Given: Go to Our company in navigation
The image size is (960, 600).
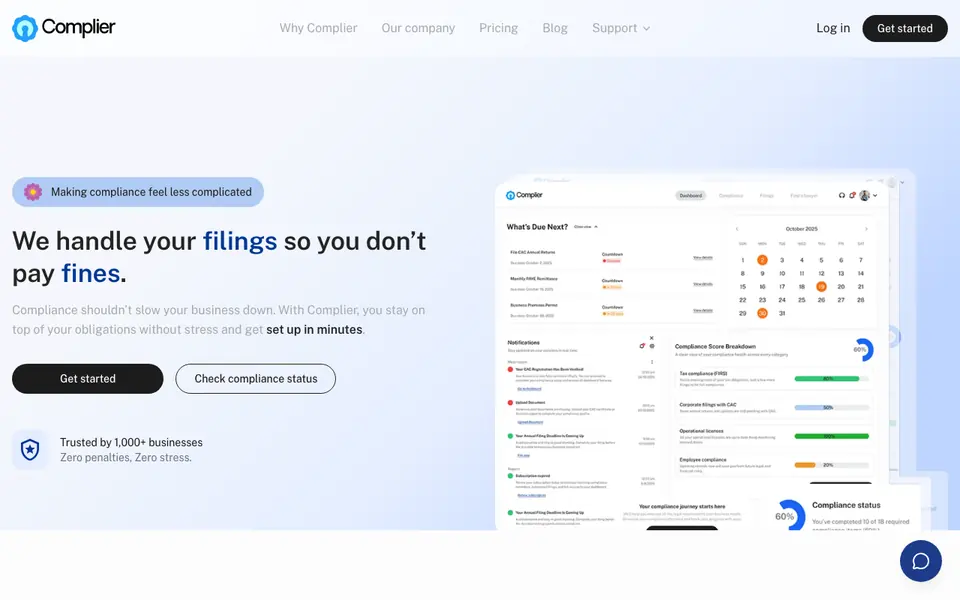Looking at the screenshot, I should click(418, 28).
